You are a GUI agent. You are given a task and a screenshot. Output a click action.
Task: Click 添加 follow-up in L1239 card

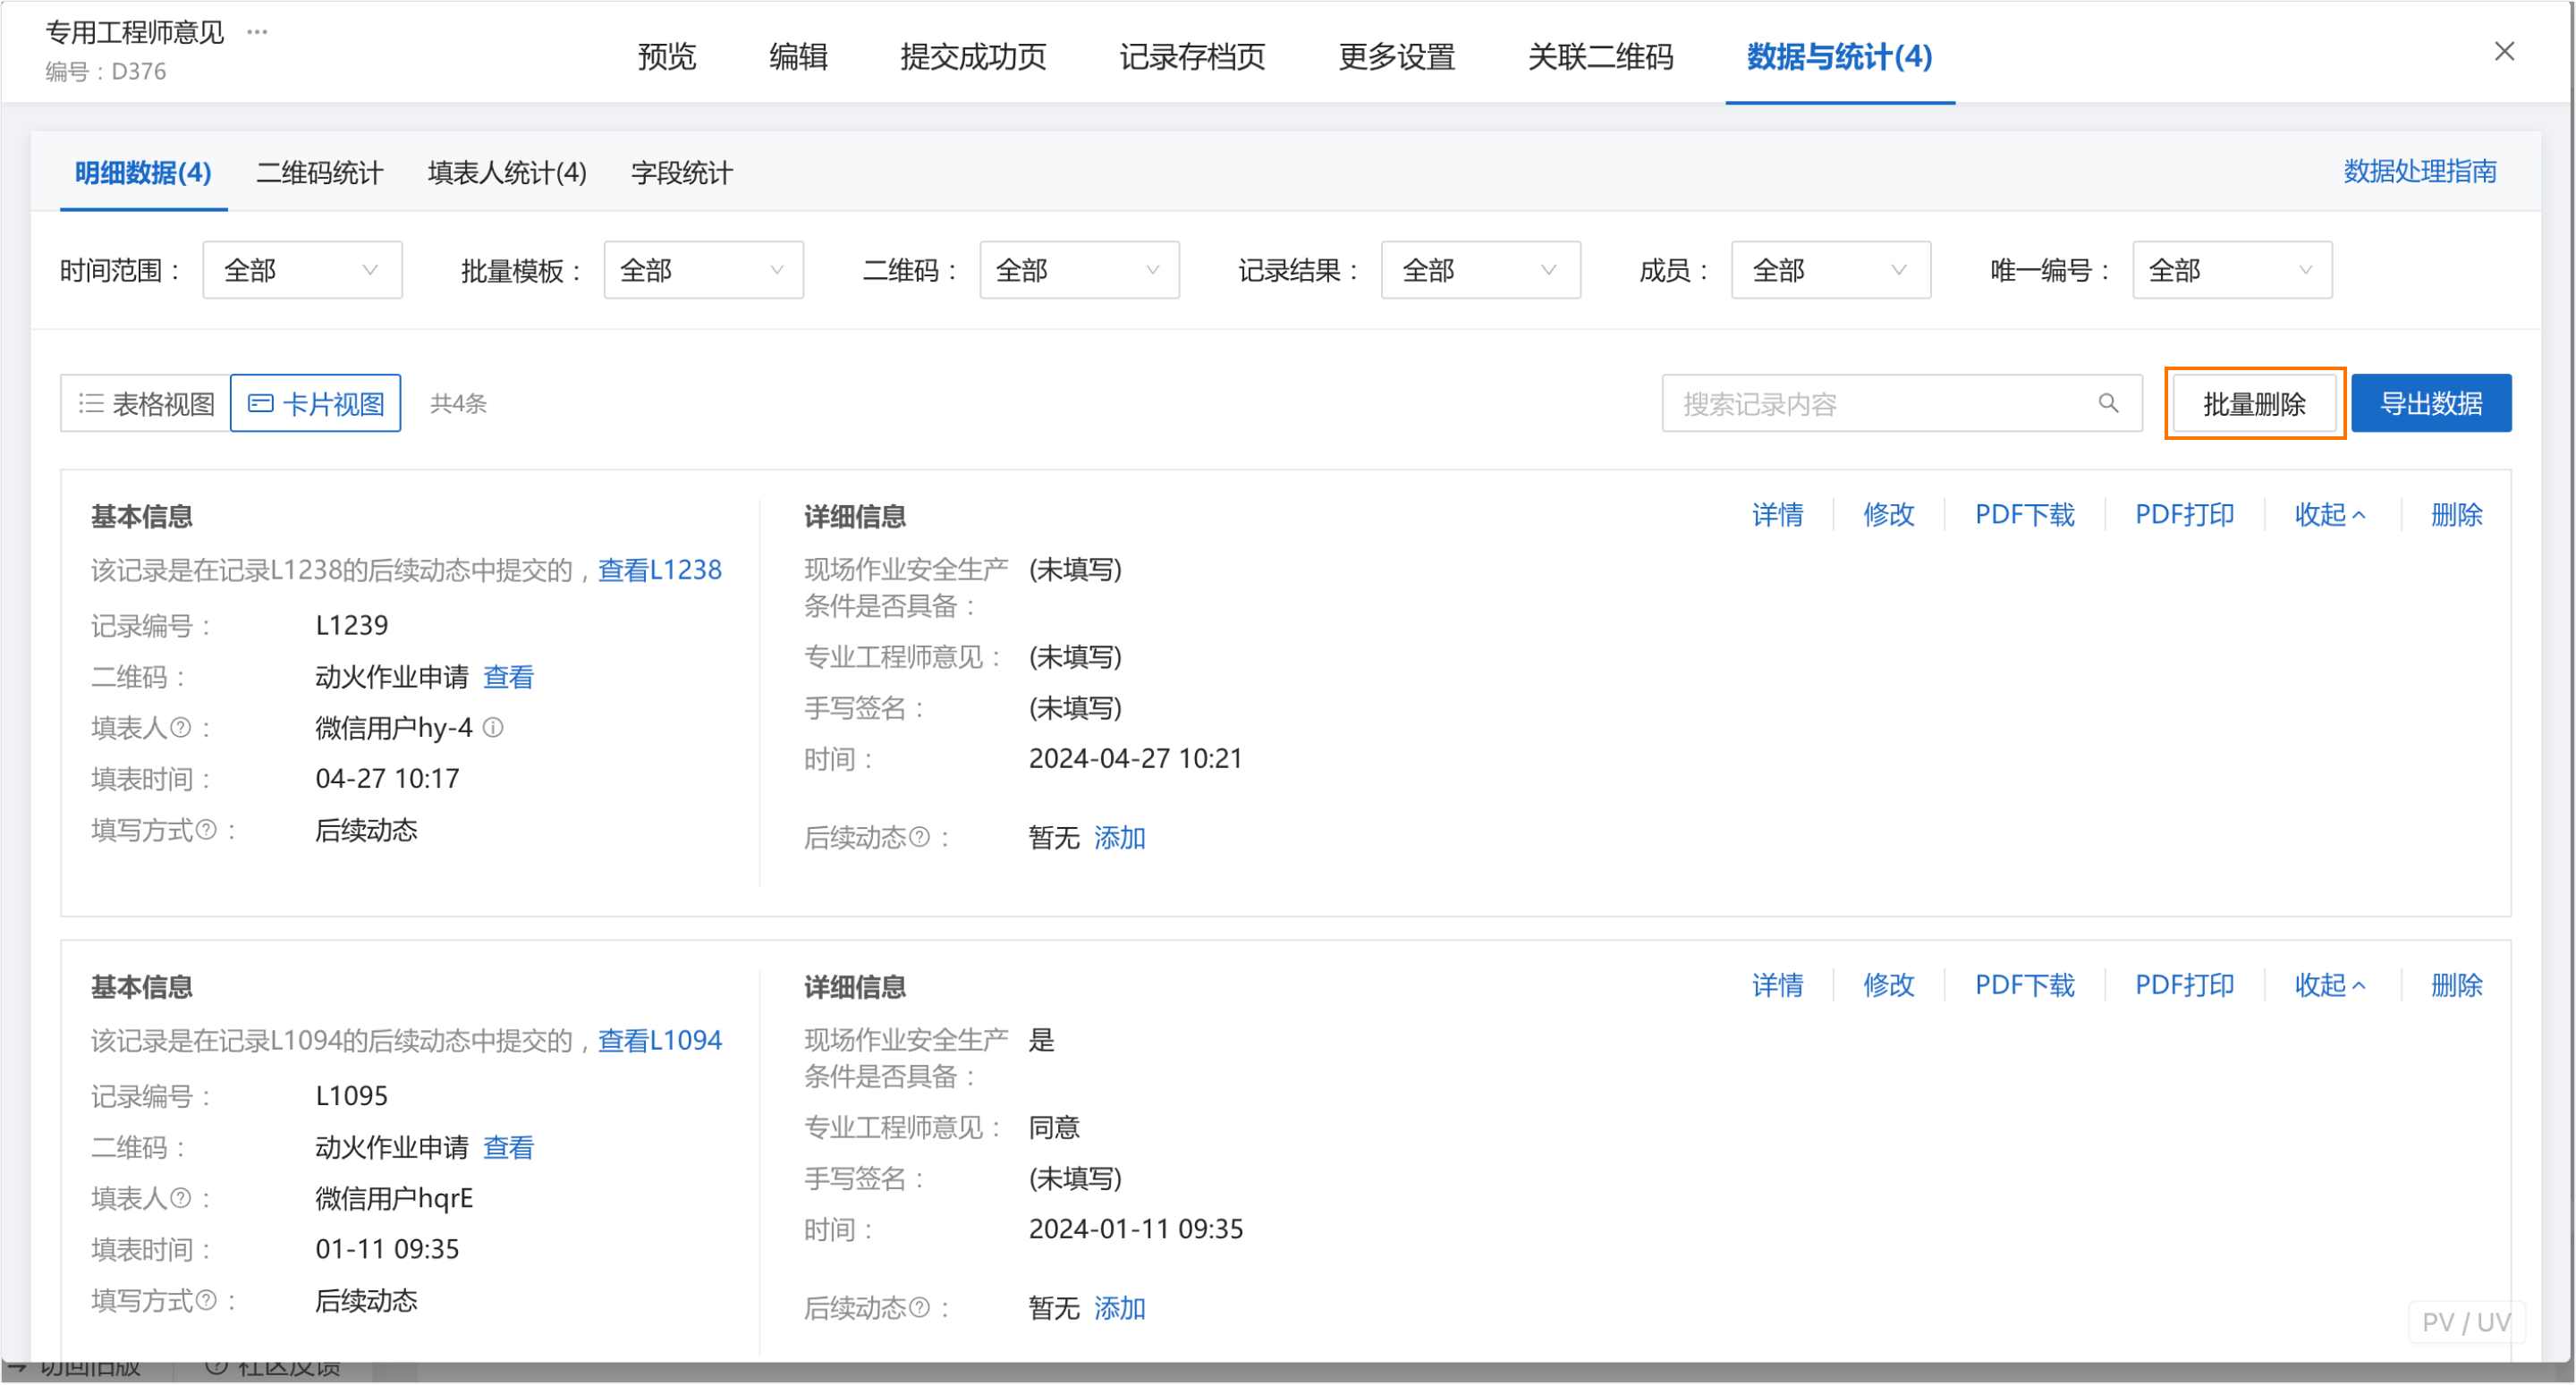[1119, 837]
